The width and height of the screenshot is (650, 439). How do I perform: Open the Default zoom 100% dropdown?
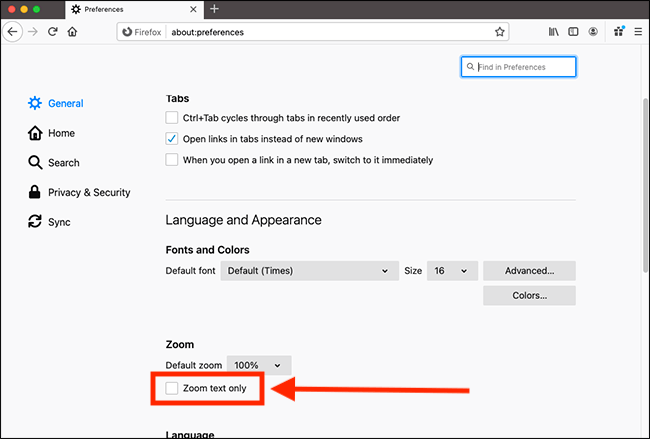tap(259, 365)
